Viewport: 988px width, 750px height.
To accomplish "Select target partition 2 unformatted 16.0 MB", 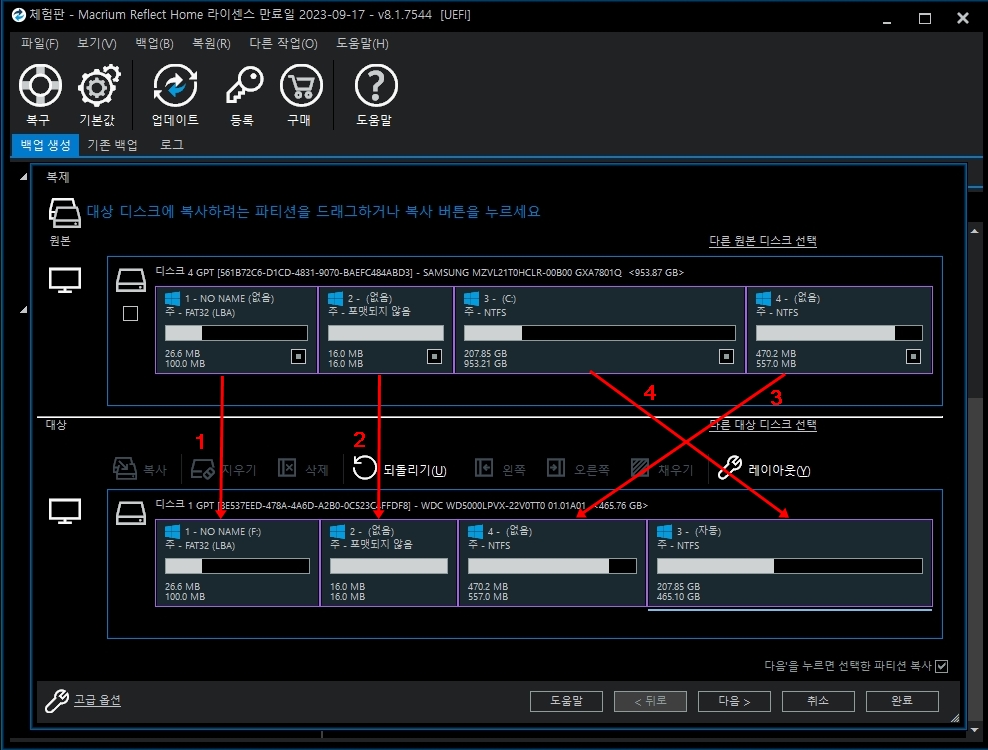I will point(389,563).
